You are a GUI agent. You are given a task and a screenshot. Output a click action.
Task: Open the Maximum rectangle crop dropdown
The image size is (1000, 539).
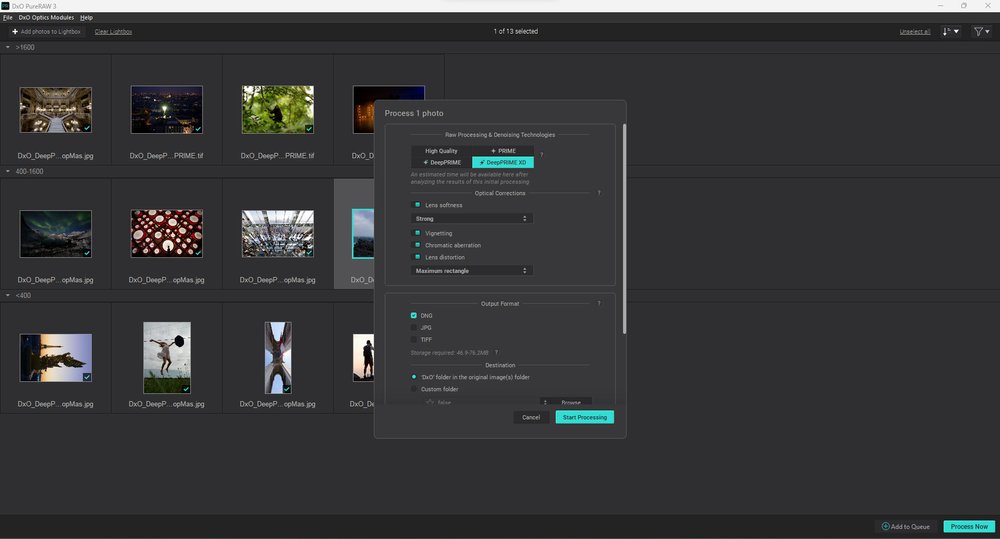pyautogui.click(x=471, y=270)
